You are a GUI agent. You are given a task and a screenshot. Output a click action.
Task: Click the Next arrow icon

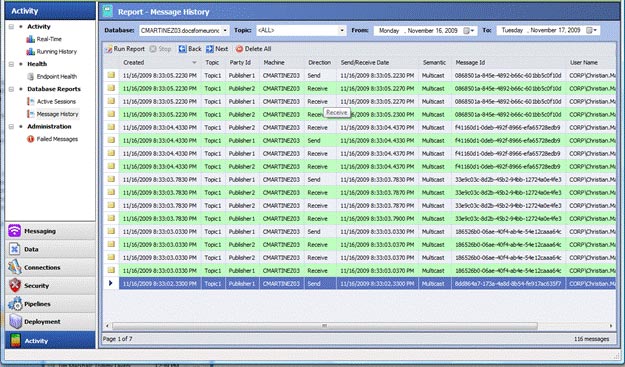(x=210, y=49)
